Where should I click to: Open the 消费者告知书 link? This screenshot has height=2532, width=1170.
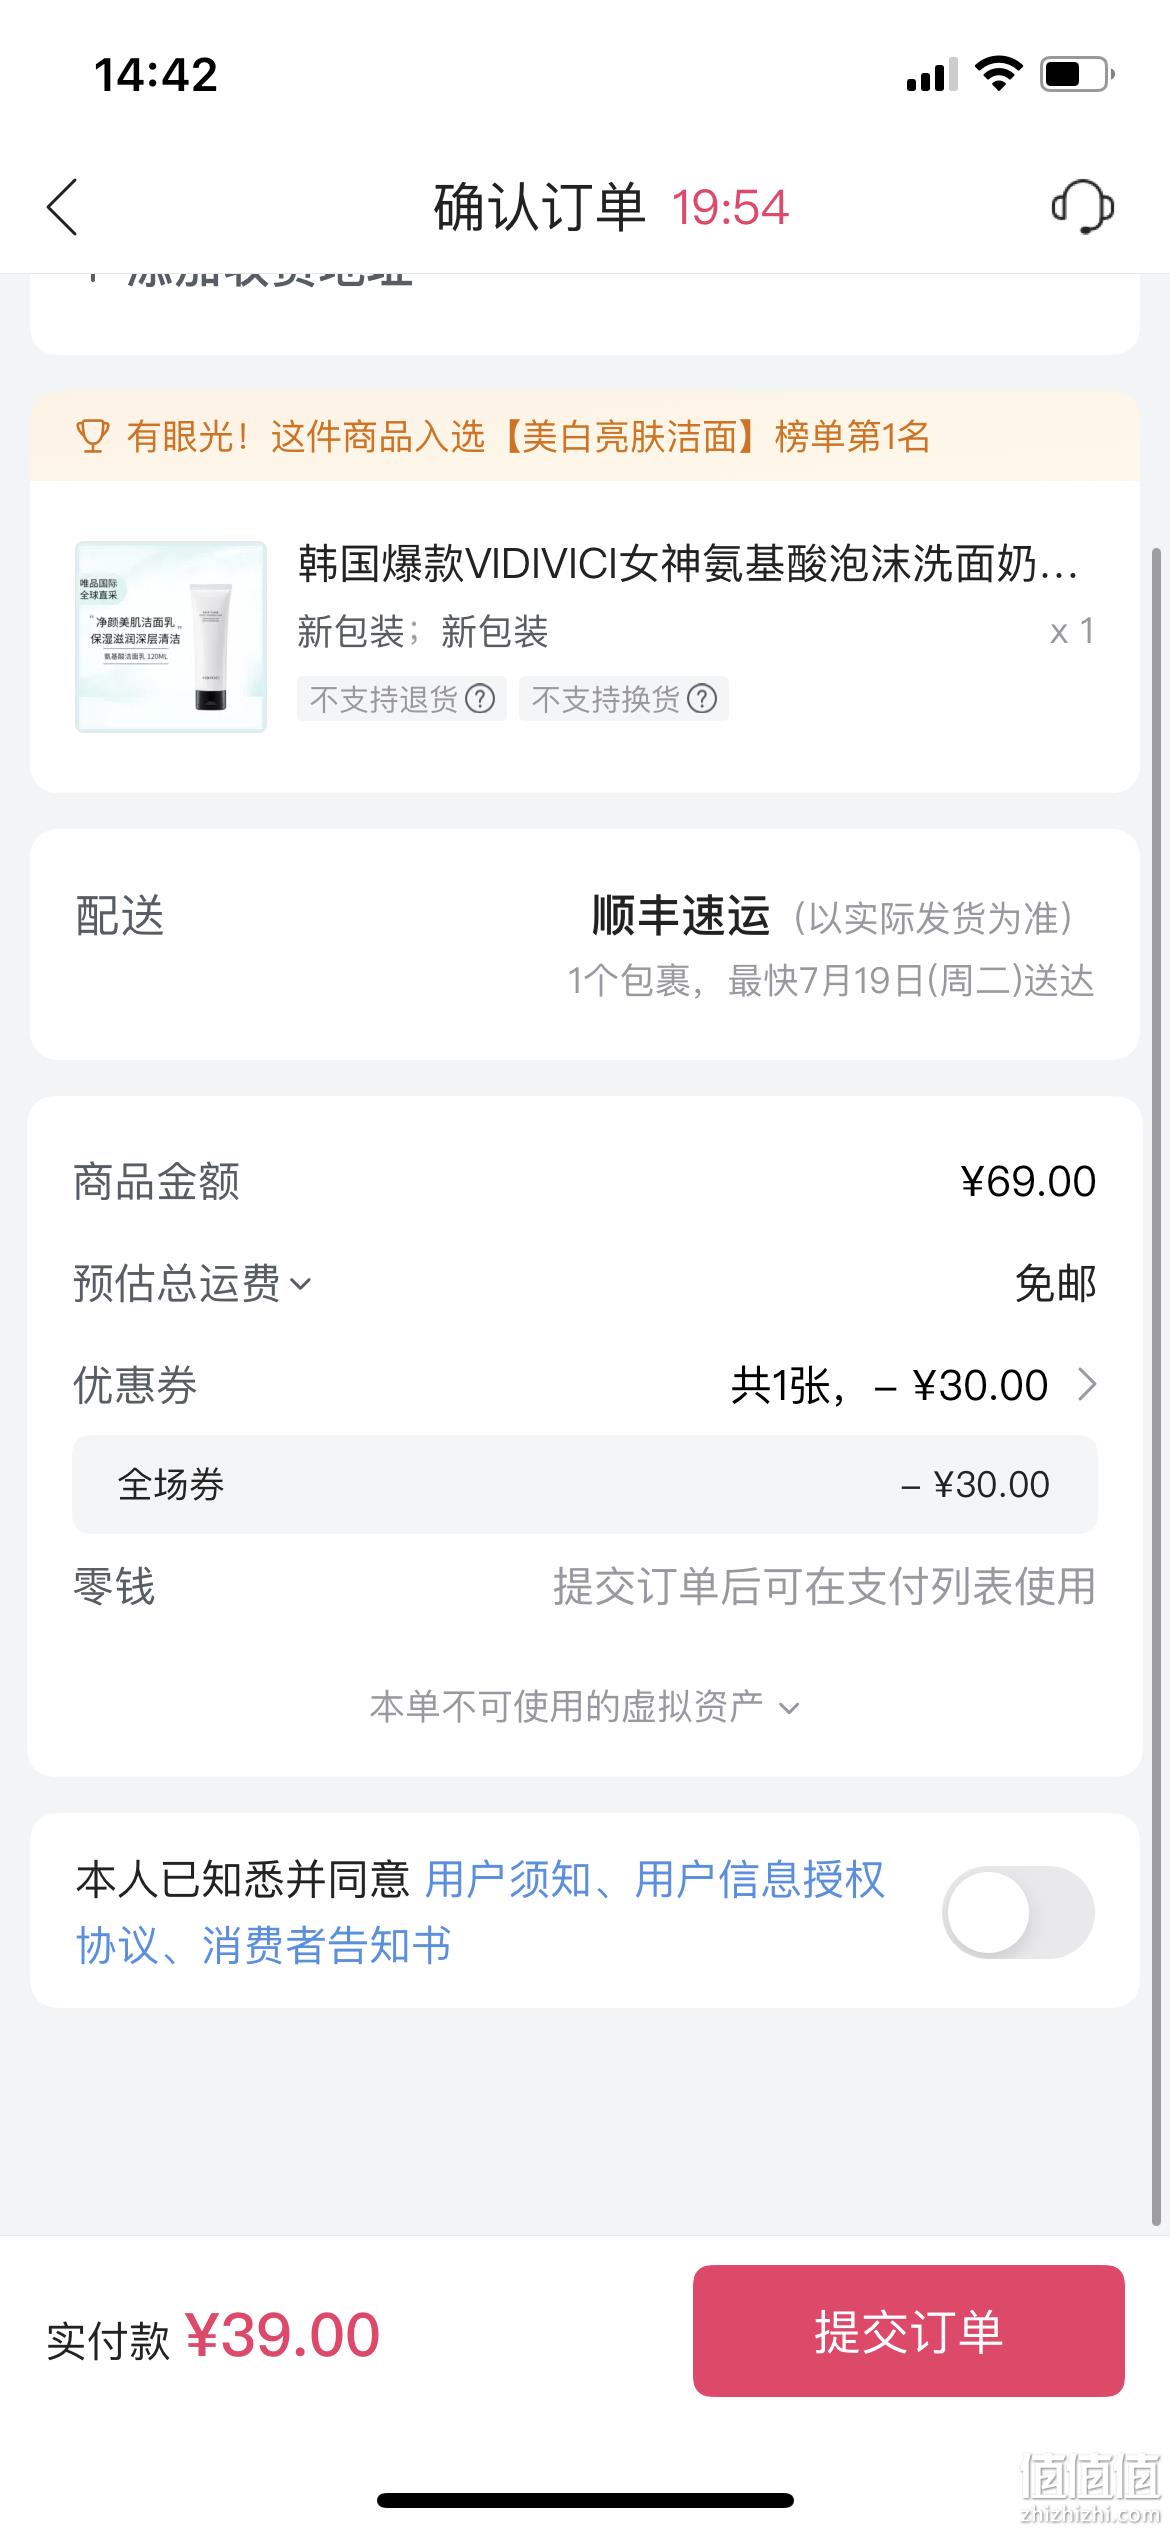(326, 1945)
